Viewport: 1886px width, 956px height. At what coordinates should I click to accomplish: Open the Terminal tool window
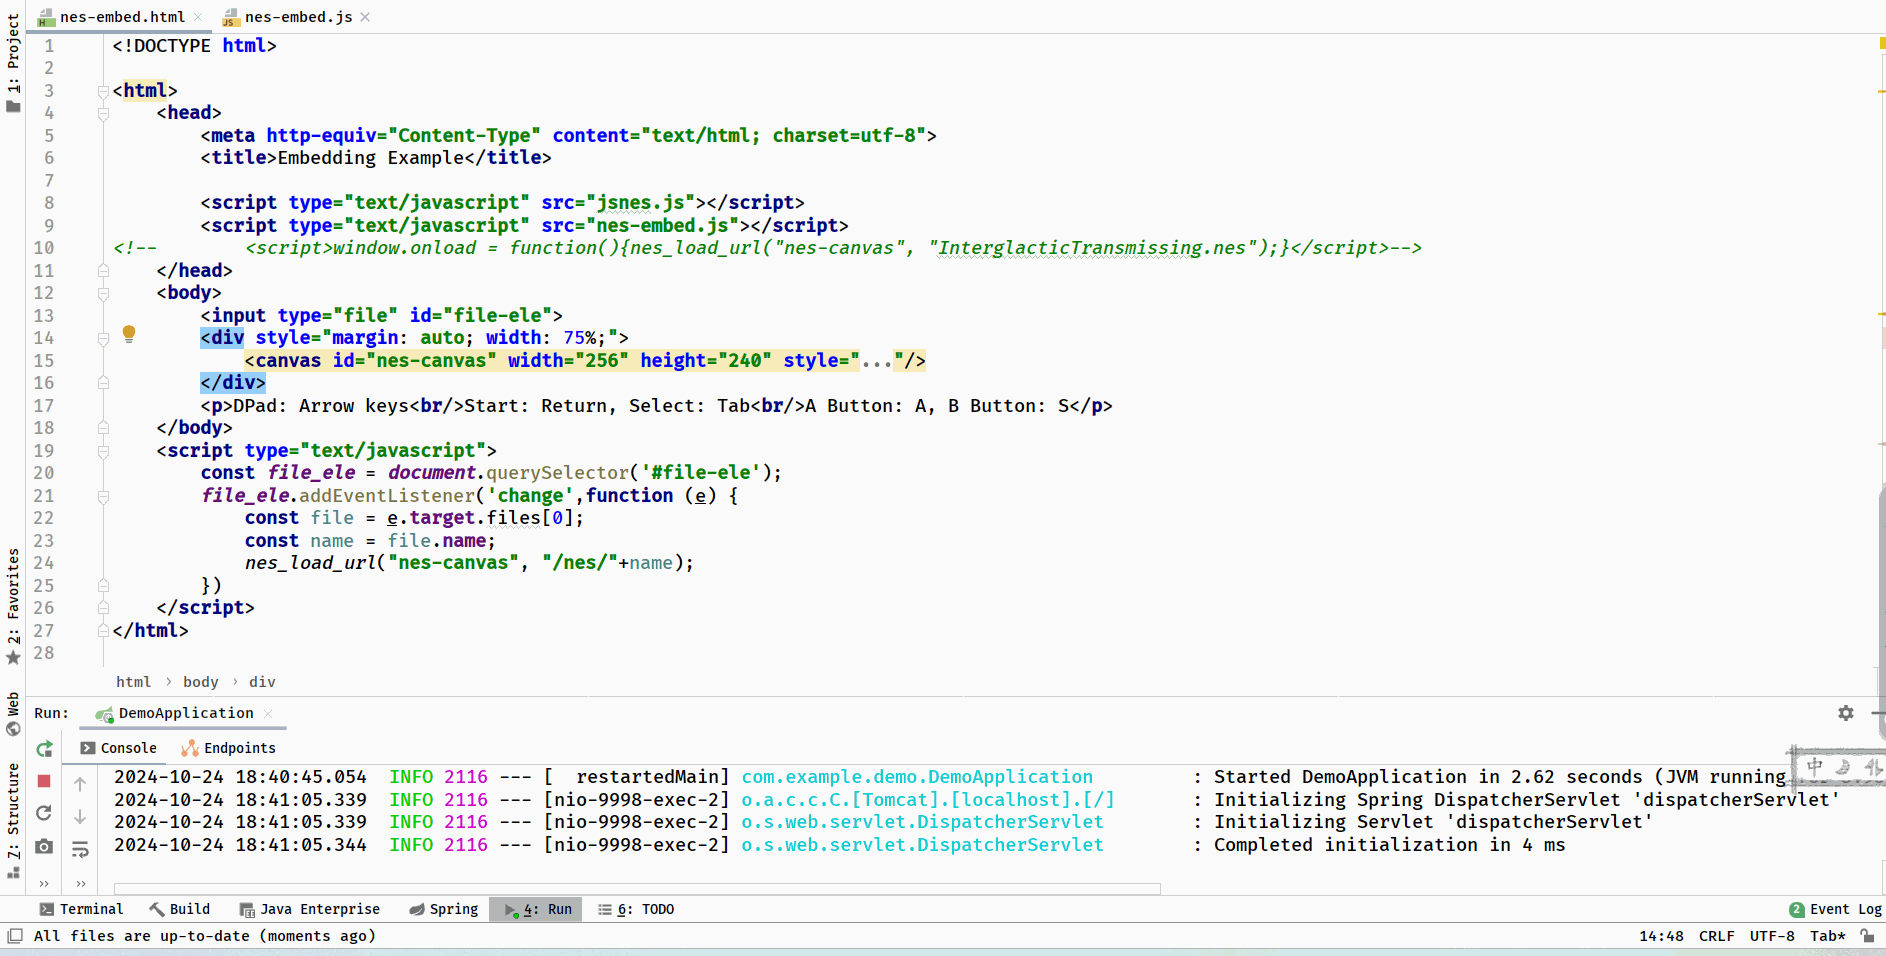[x=81, y=909]
